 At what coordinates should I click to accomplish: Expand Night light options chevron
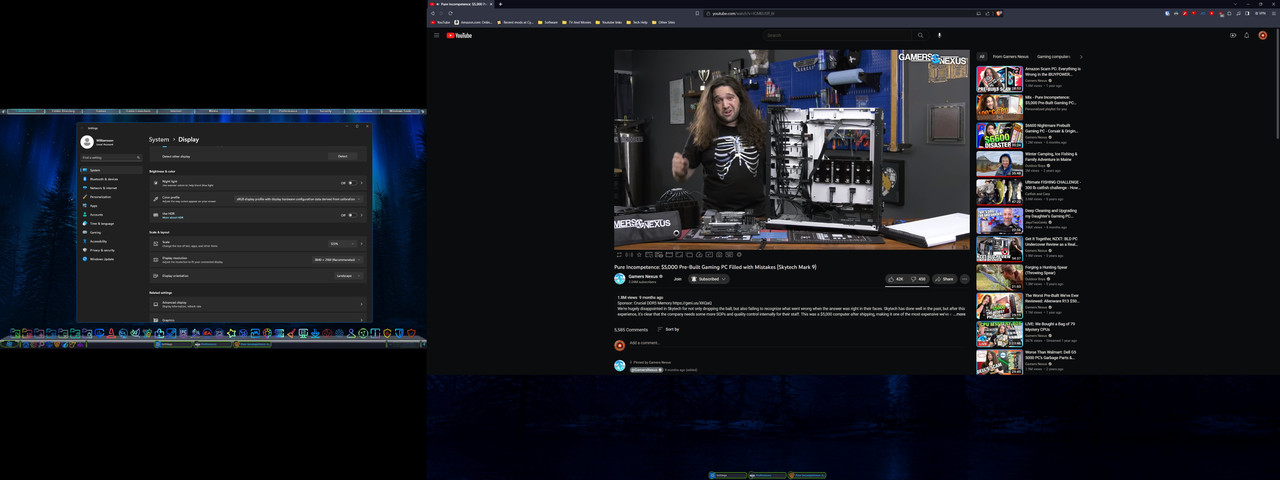361,183
